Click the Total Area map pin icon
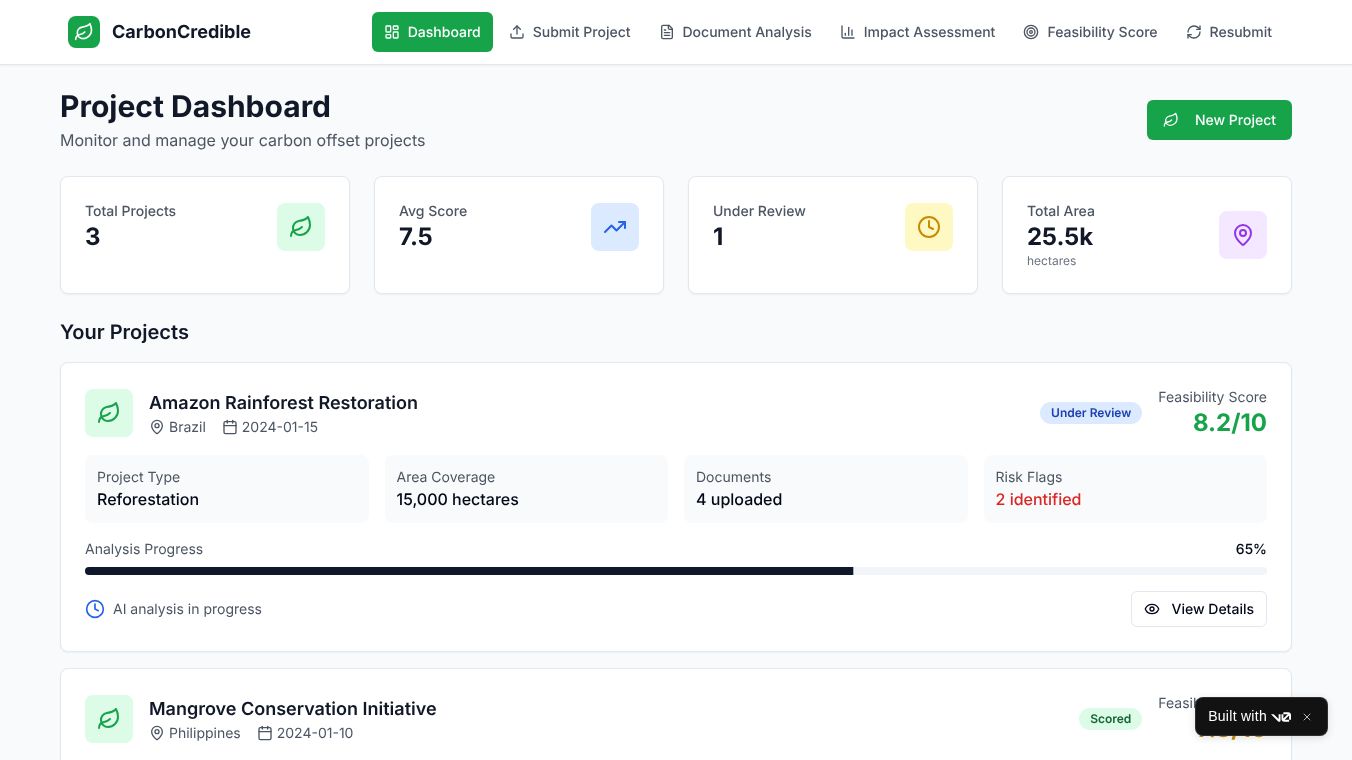 tap(1243, 235)
